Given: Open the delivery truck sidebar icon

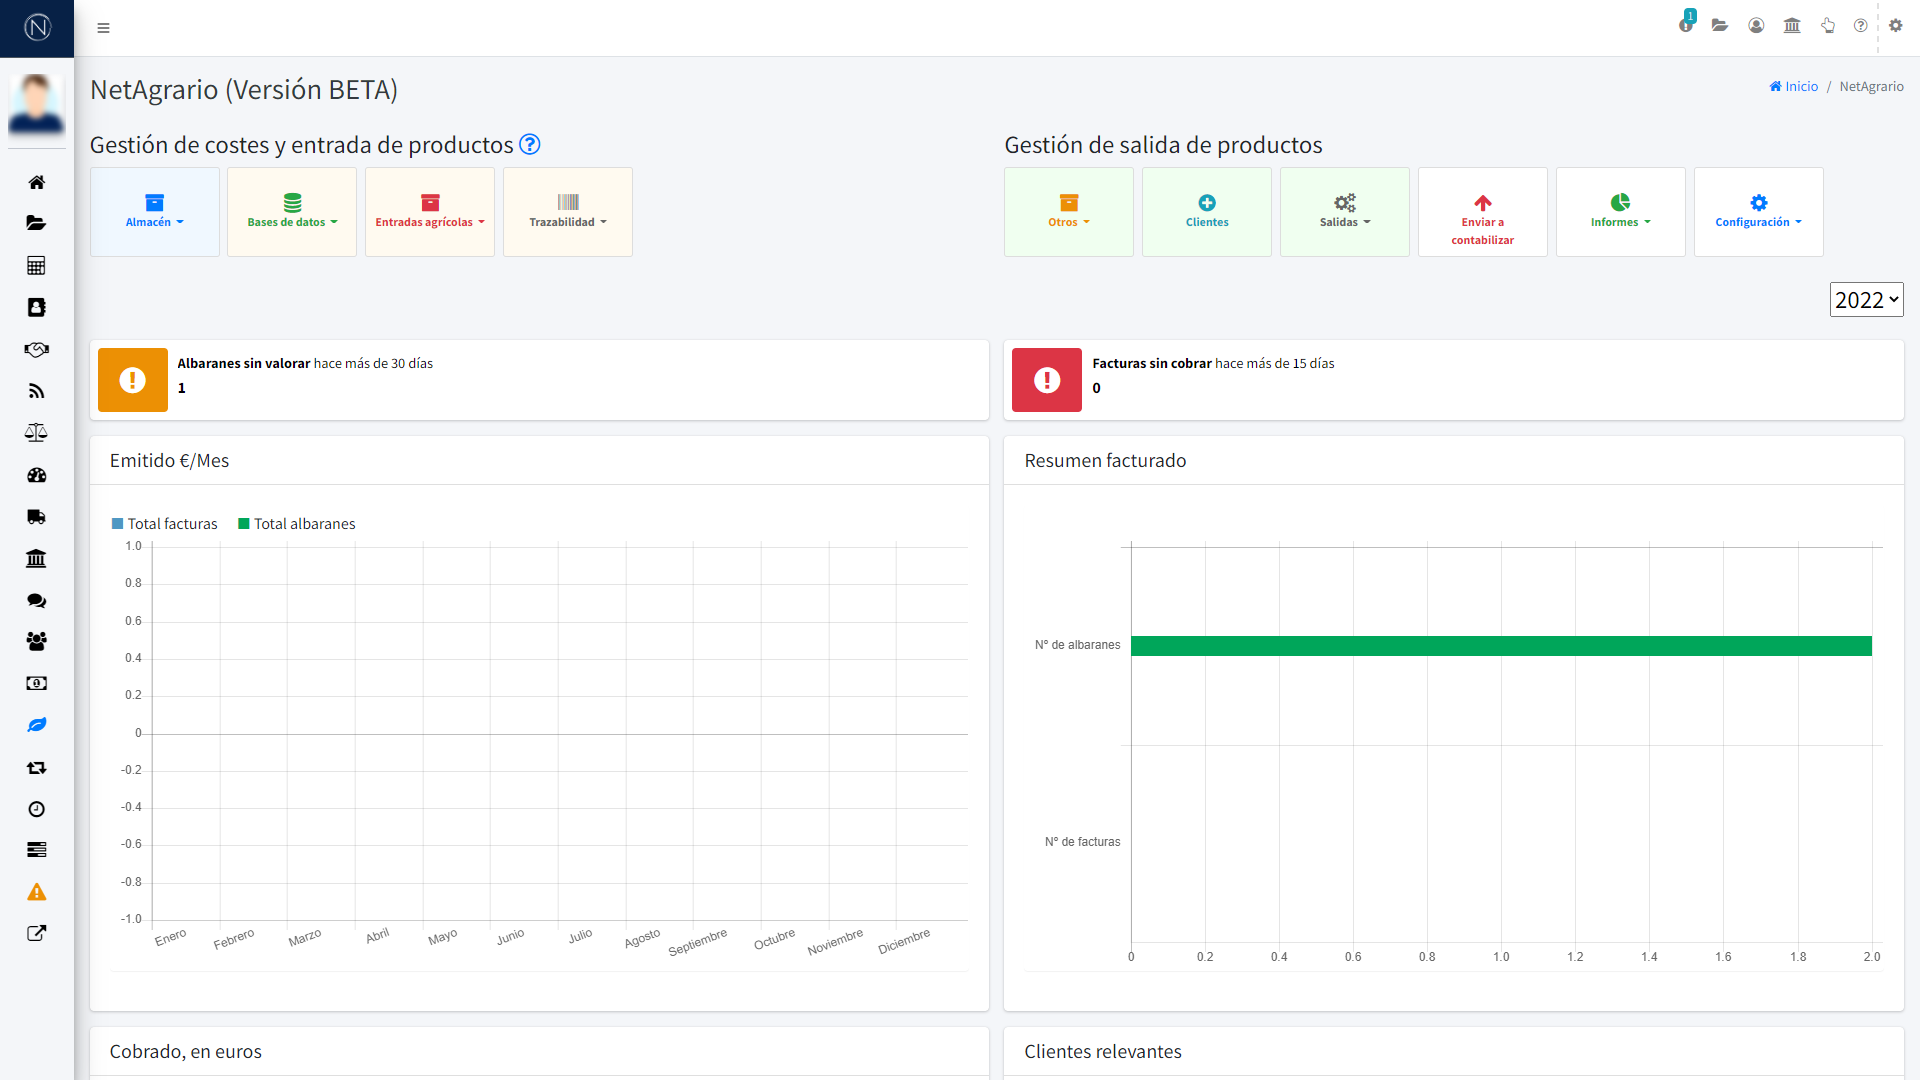Looking at the screenshot, I should point(36,517).
